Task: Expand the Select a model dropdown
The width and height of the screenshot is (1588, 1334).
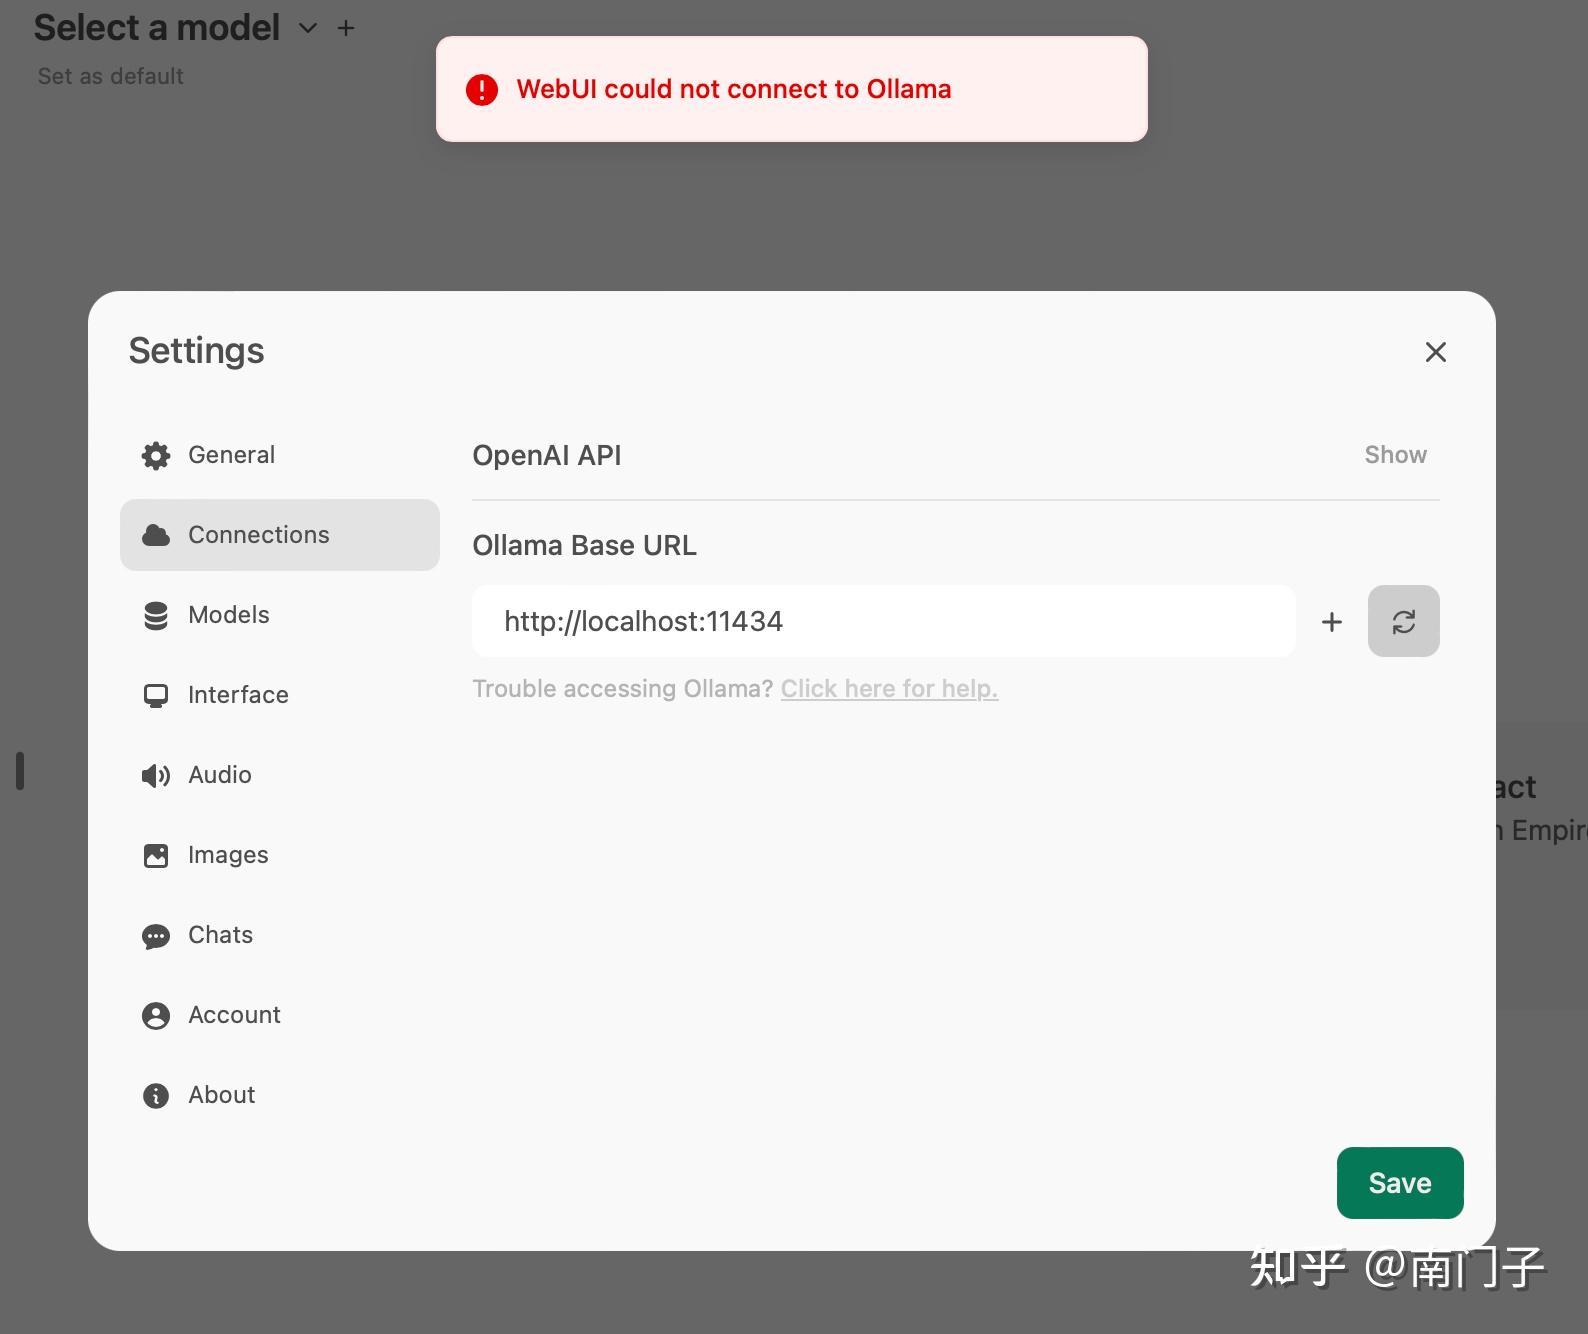Action: (308, 28)
